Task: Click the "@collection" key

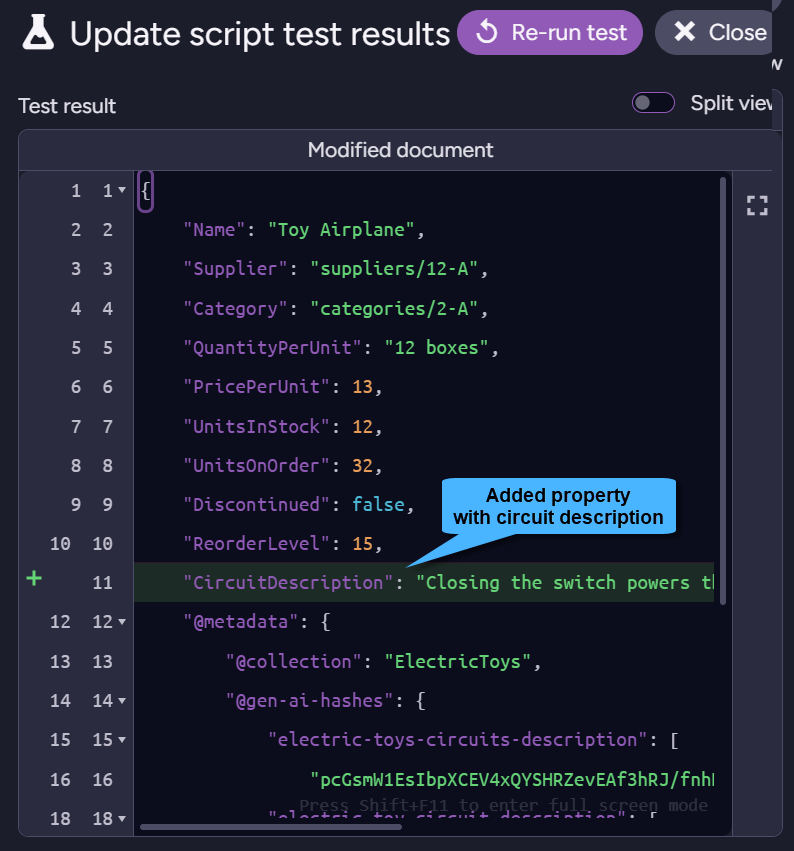Action: point(294,662)
